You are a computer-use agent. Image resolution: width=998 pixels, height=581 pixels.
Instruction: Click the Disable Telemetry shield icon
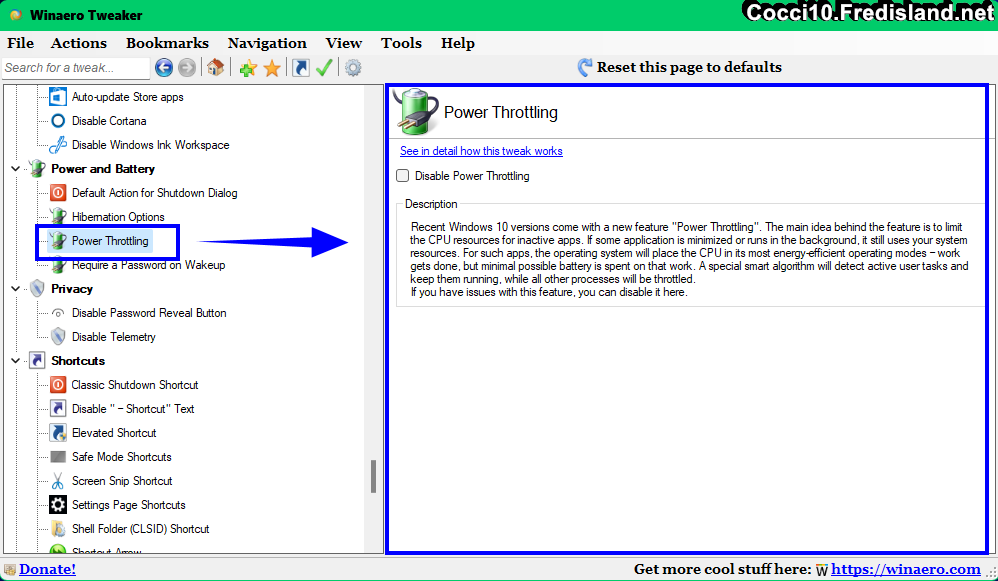coord(58,337)
